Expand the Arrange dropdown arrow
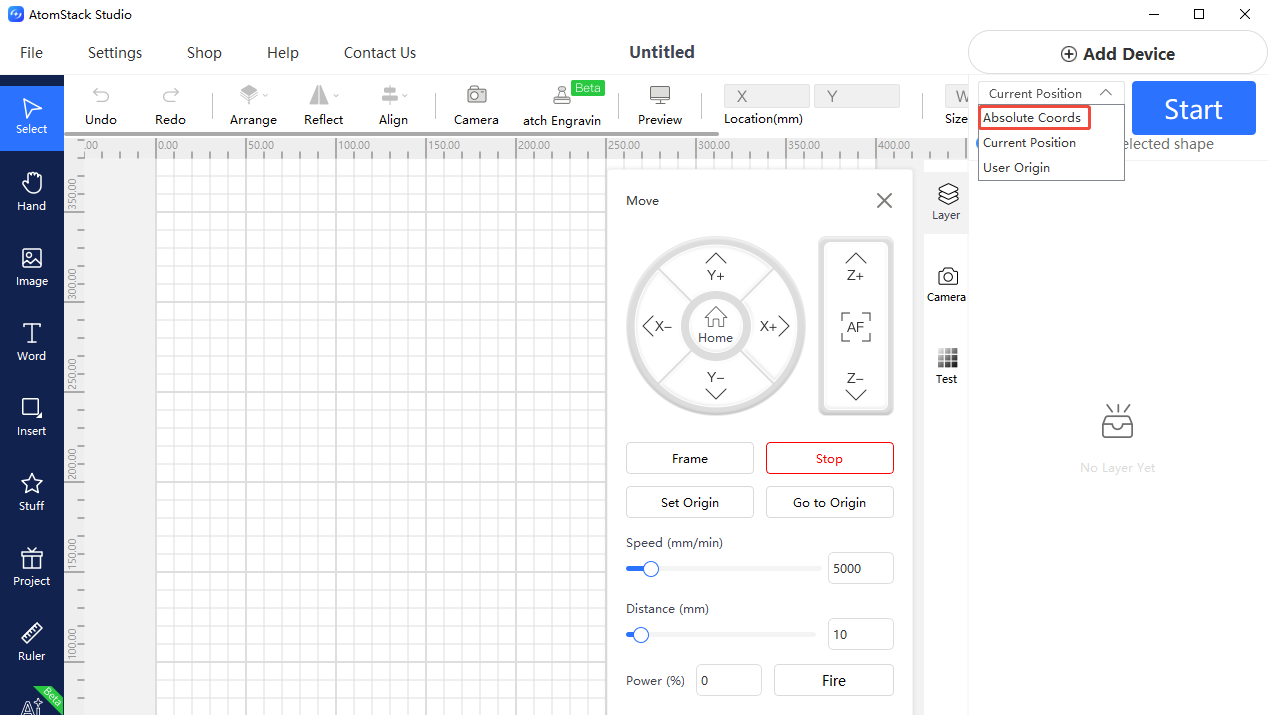 pos(265,96)
